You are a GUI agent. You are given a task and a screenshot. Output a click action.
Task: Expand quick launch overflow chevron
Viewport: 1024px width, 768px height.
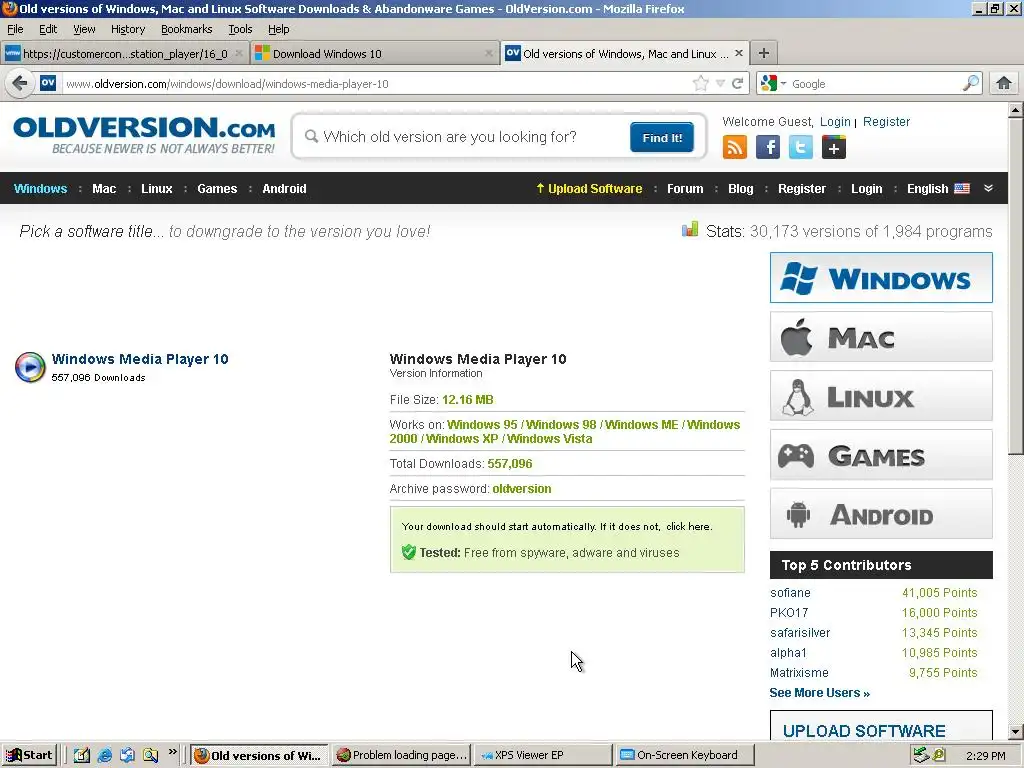pos(172,752)
